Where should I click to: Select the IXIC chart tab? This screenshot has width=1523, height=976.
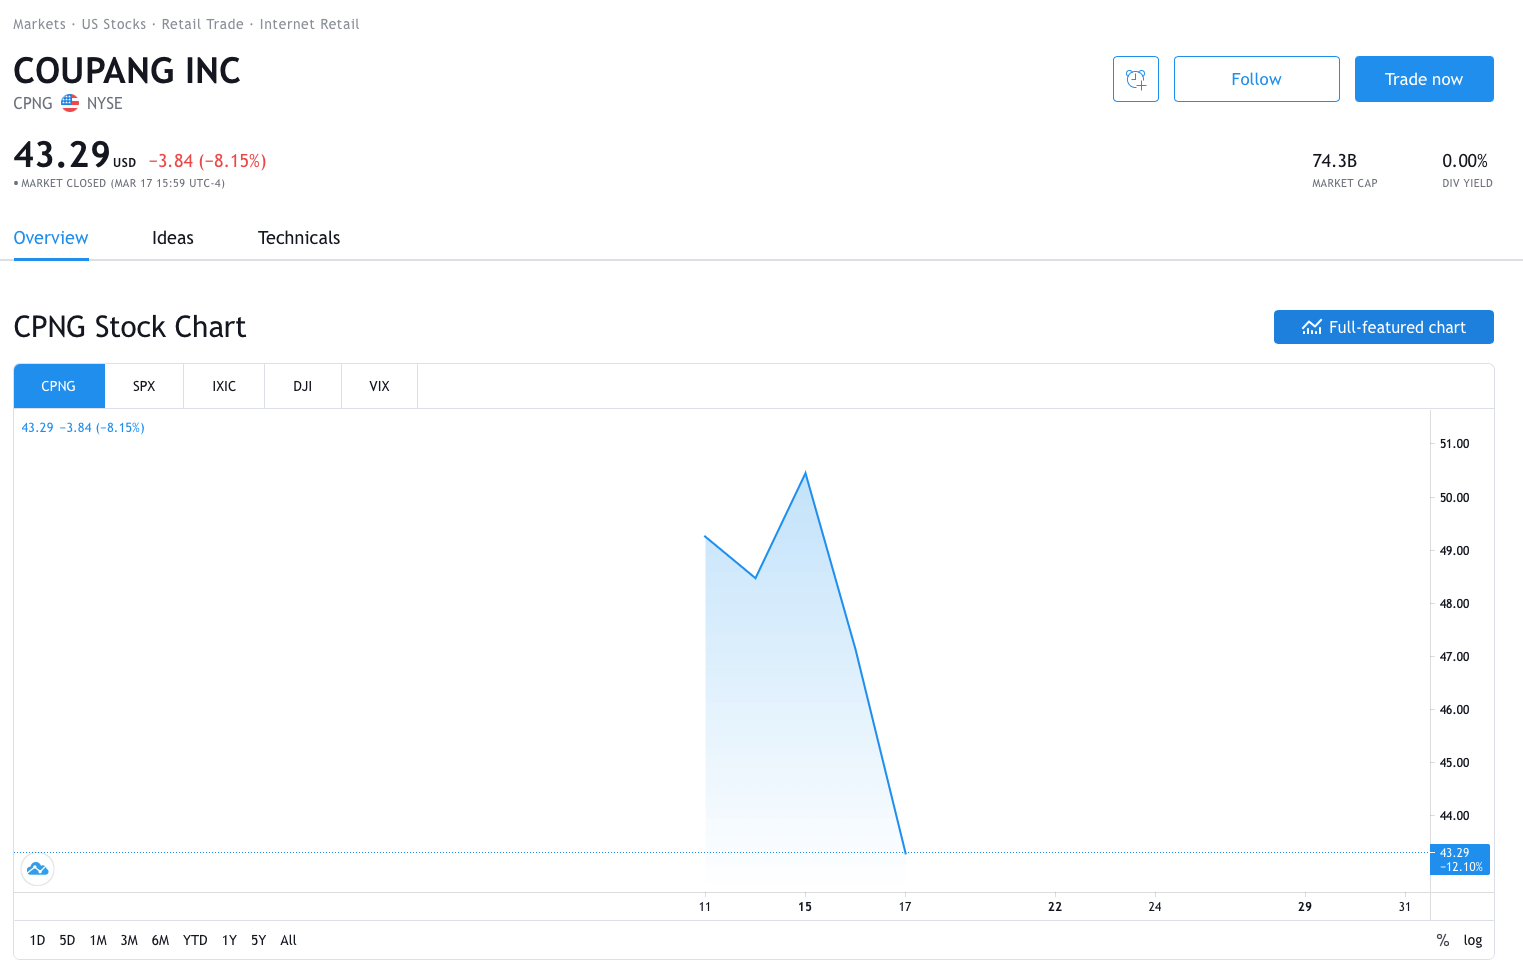coord(224,386)
